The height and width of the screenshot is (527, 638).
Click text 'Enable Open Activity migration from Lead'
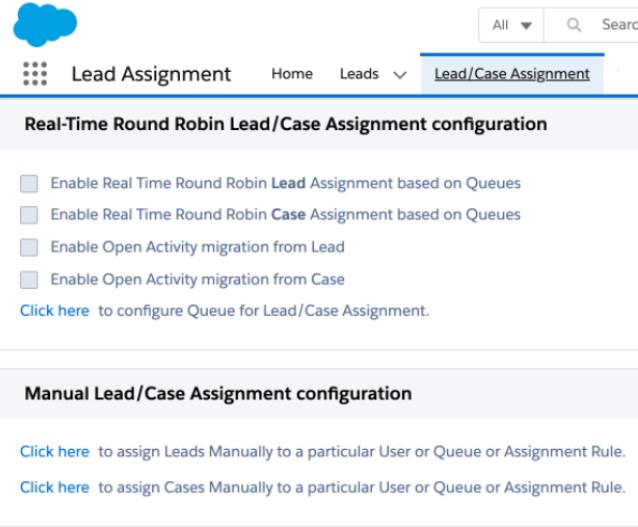coord(197,247)
